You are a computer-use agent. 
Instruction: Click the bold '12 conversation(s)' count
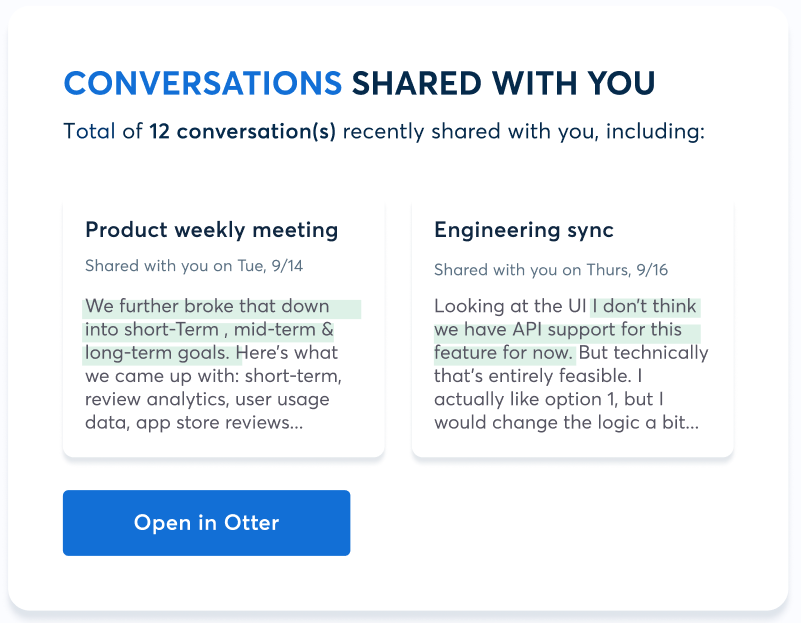pyautogui.click(x=242, y=131)
